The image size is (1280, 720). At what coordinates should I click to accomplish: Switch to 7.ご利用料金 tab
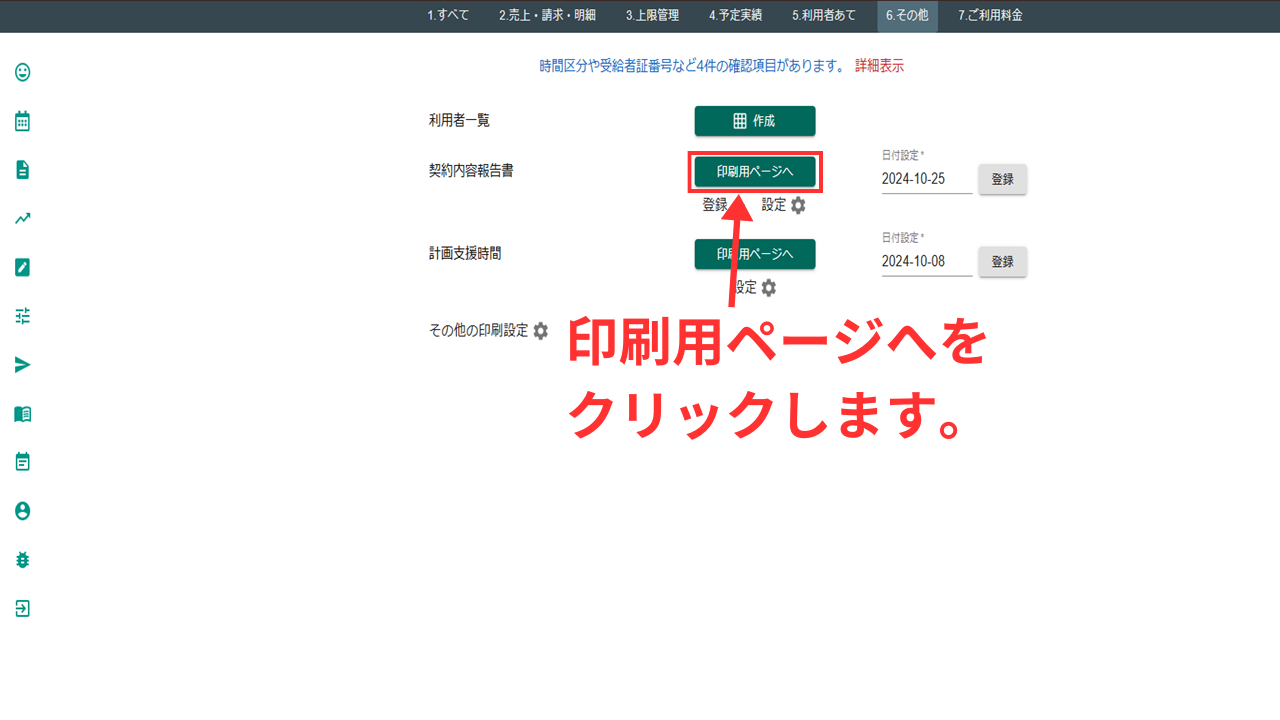[x=990, y=16]
